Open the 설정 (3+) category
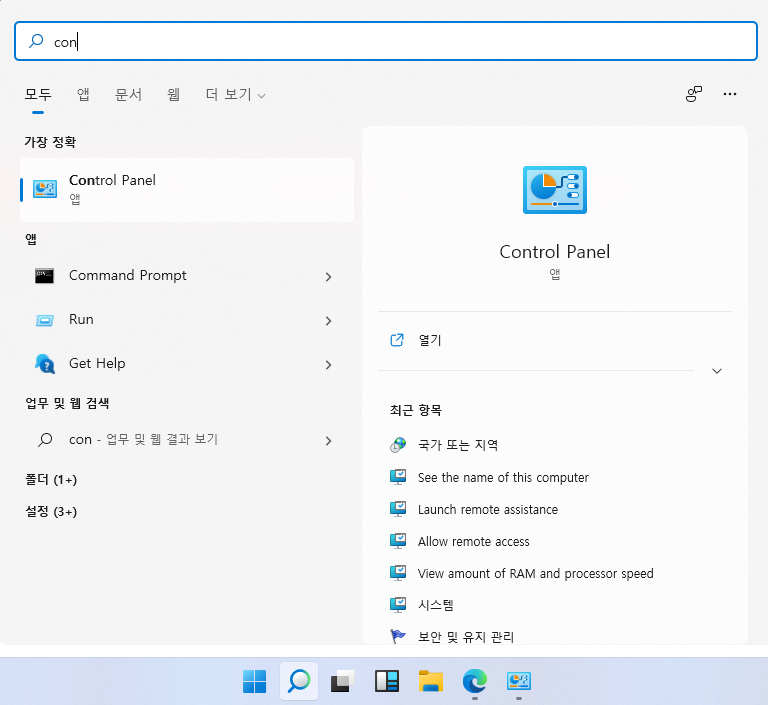 pos(51,511)
